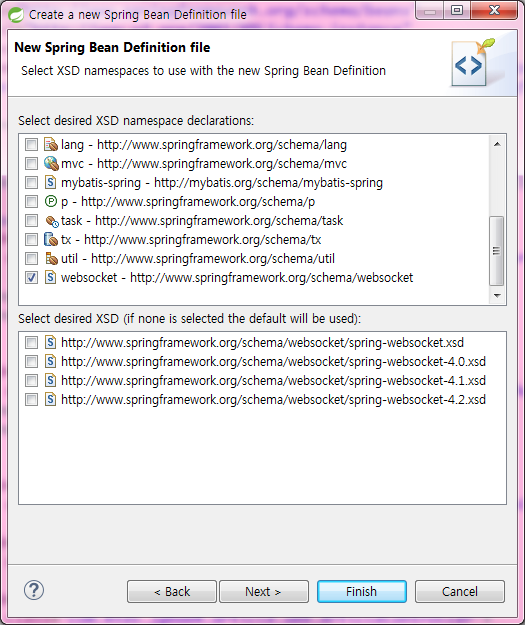The height and width of the screenshot is (625, 525).
Task: Enable the util namespace checkbox
Action: (x=31, y=259)
